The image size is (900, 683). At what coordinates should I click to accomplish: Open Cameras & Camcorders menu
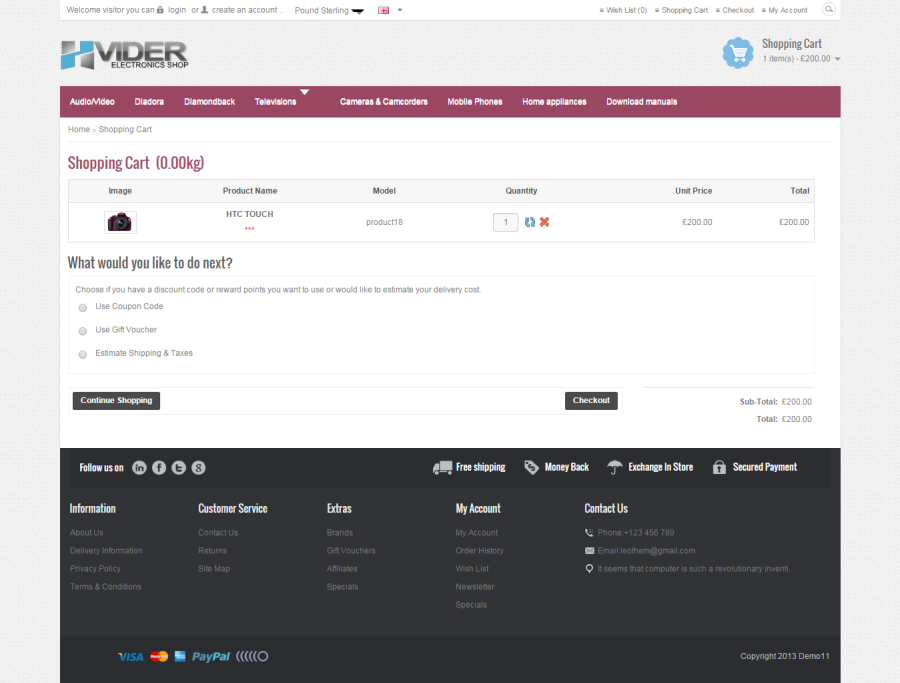(x=383, y=102)
